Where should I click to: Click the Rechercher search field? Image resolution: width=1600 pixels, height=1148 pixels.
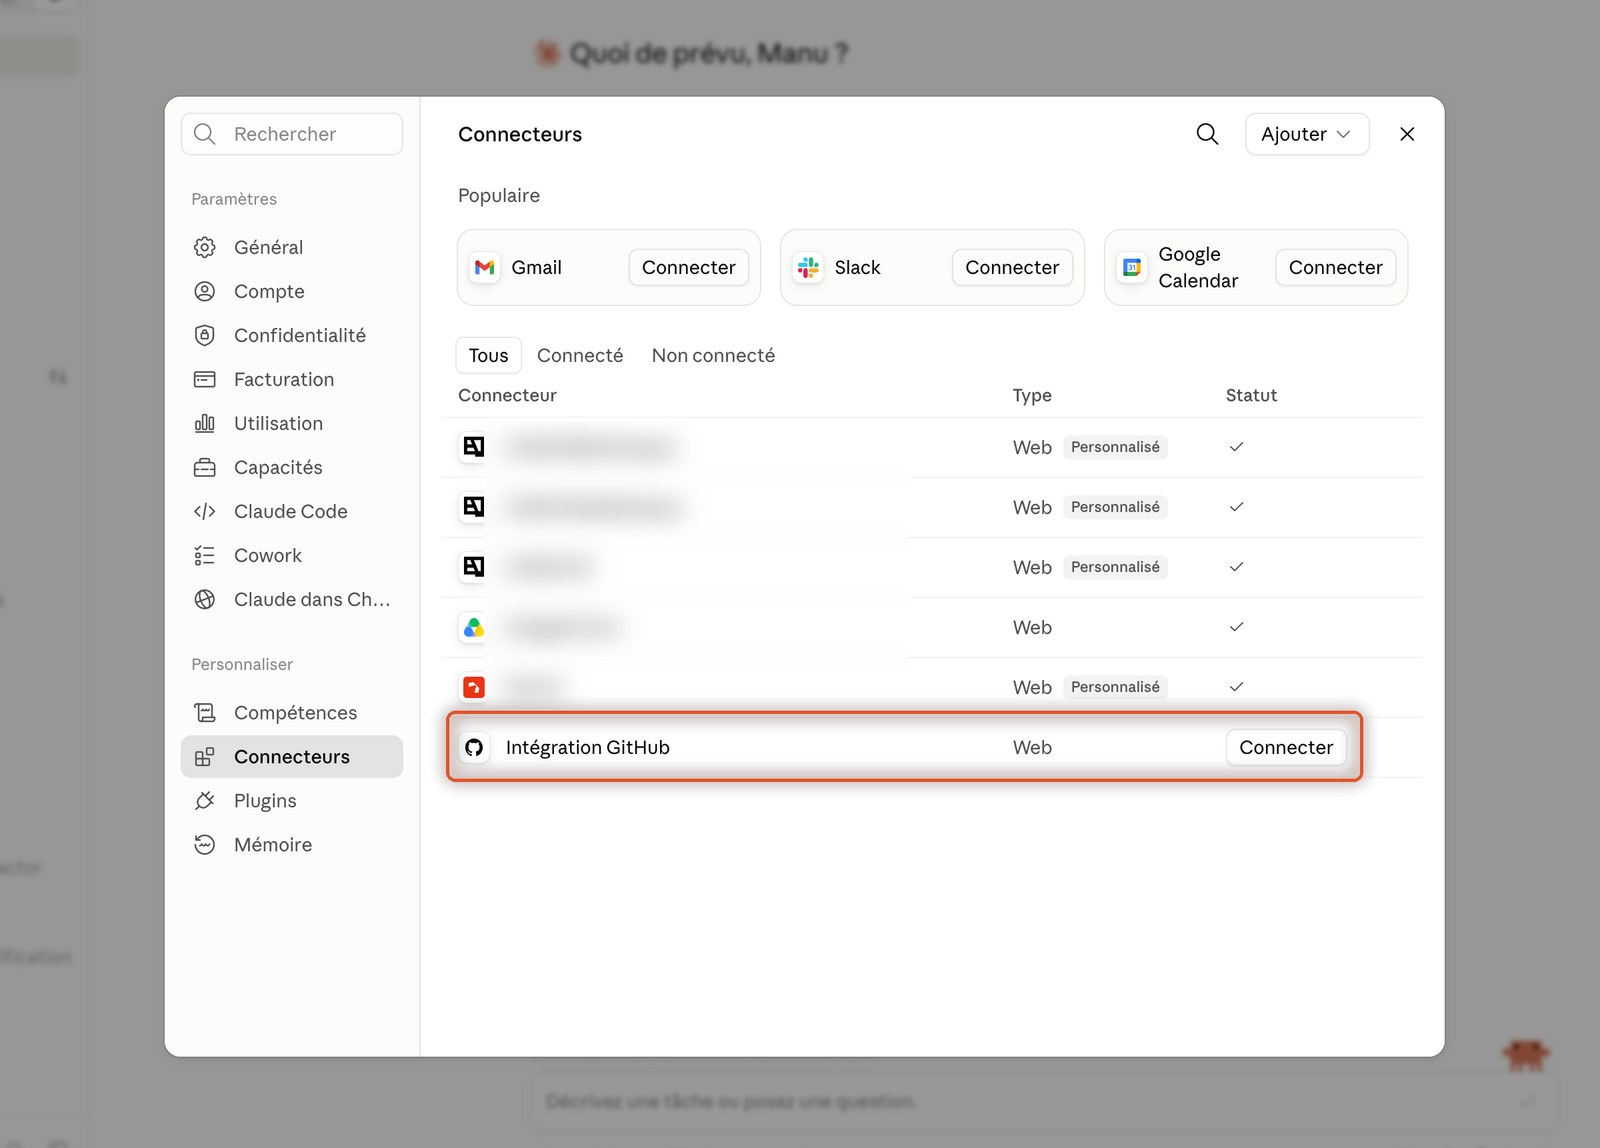tap(292, 134)
